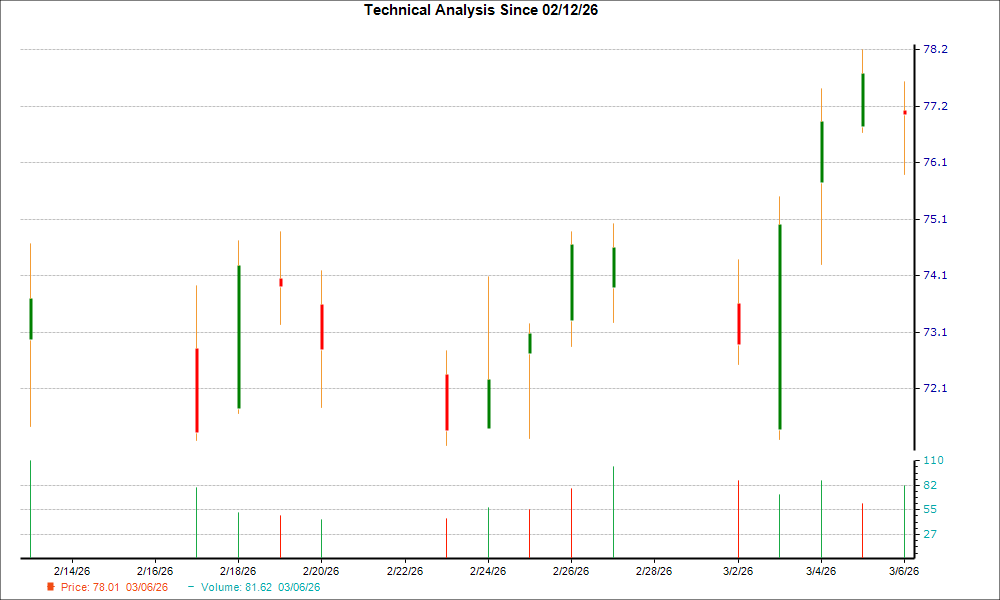Click the tall green candle on 3/3/26
The height and width of the screenshot is (600, 1000).
780,325
